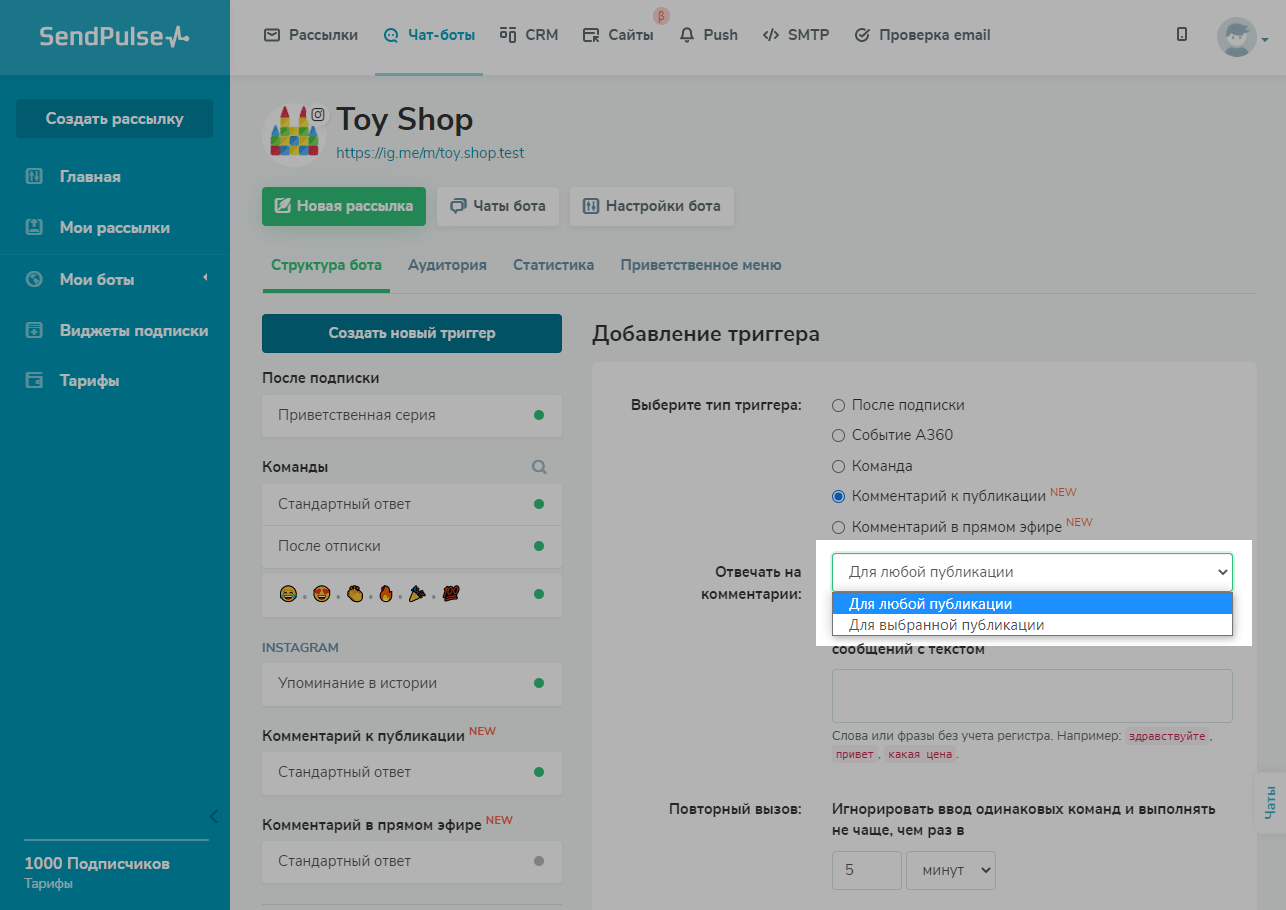This screenshot has width=1286, height=910.
Task: Open the mobile device icon in header
Action: 1182,35
